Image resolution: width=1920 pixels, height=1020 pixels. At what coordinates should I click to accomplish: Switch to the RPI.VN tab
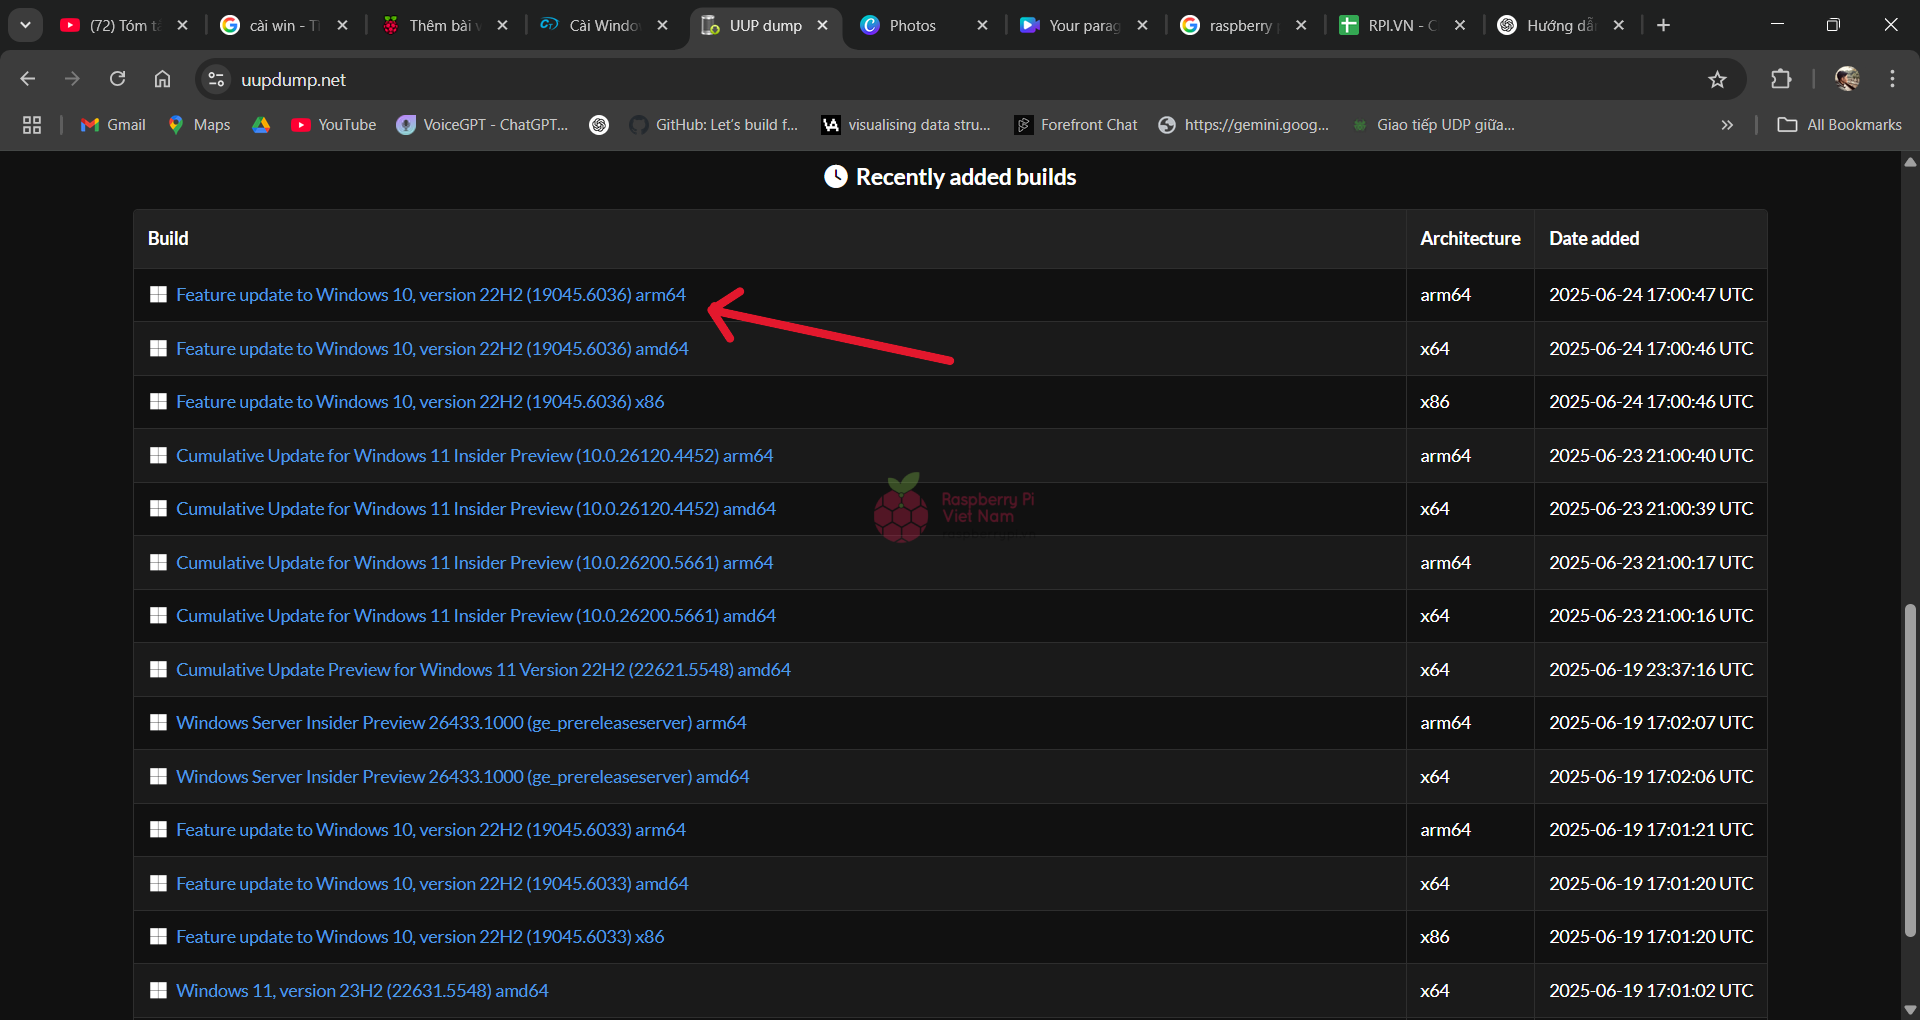[x=1390, y=25]
